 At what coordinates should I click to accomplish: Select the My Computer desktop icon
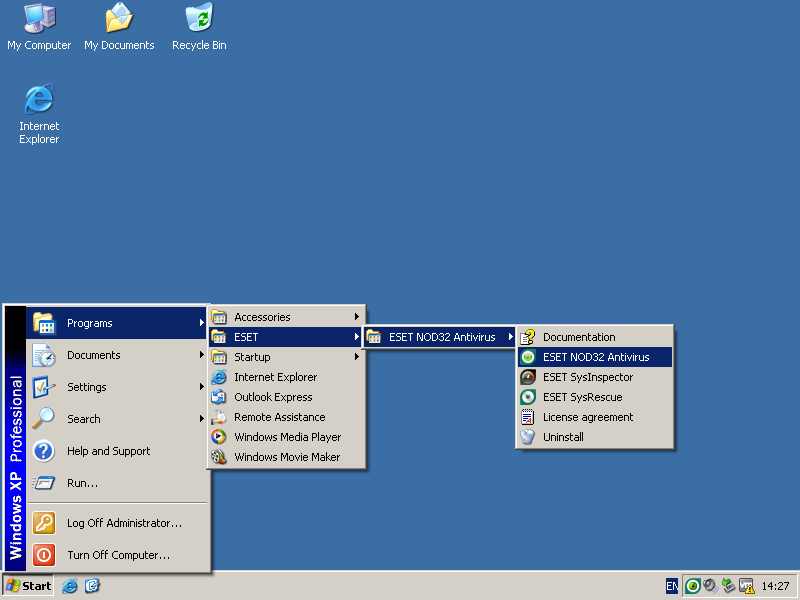pos(39,27)
